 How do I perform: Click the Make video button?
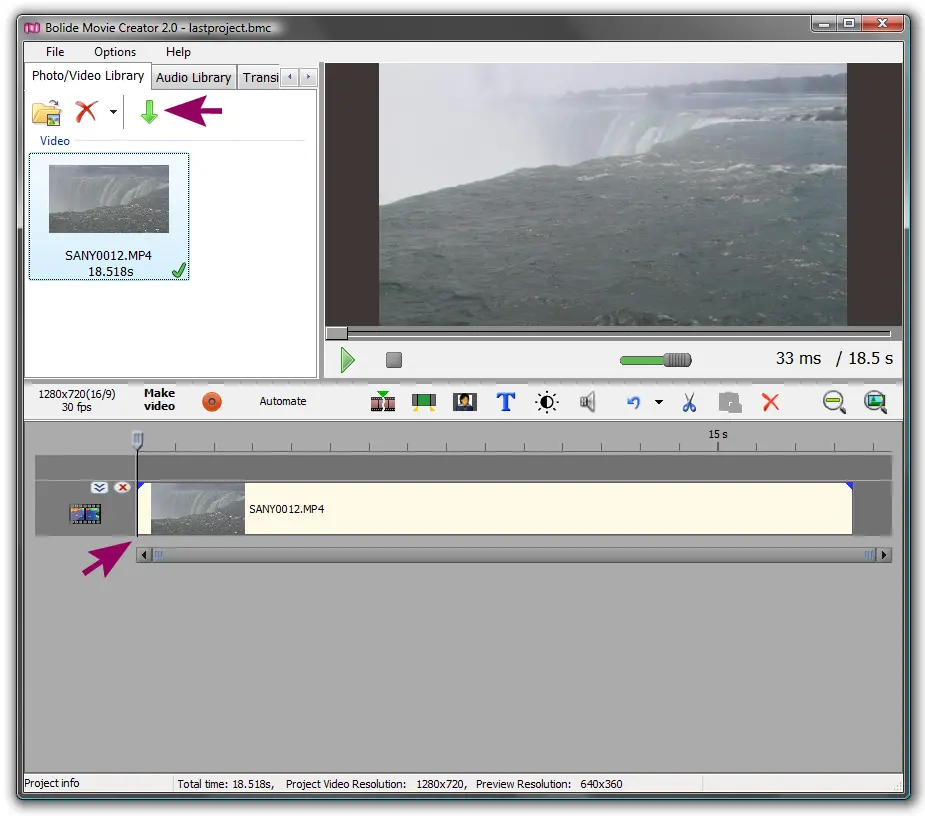[x=159, y=400]
